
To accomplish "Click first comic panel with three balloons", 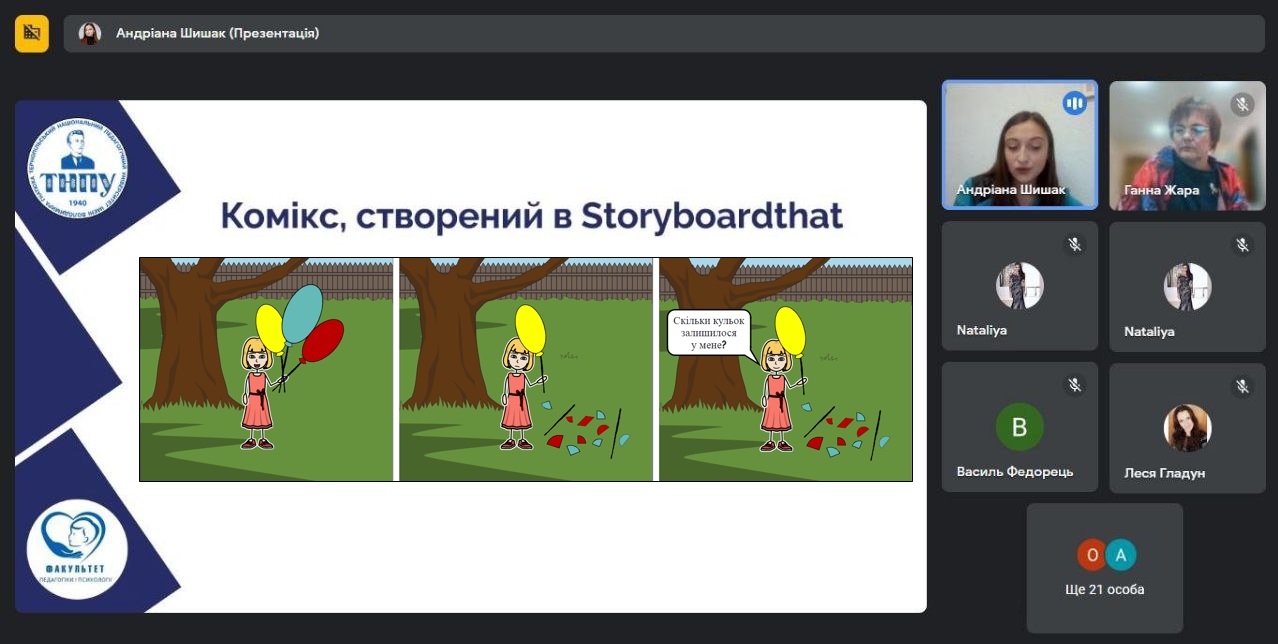I will 267,369.
